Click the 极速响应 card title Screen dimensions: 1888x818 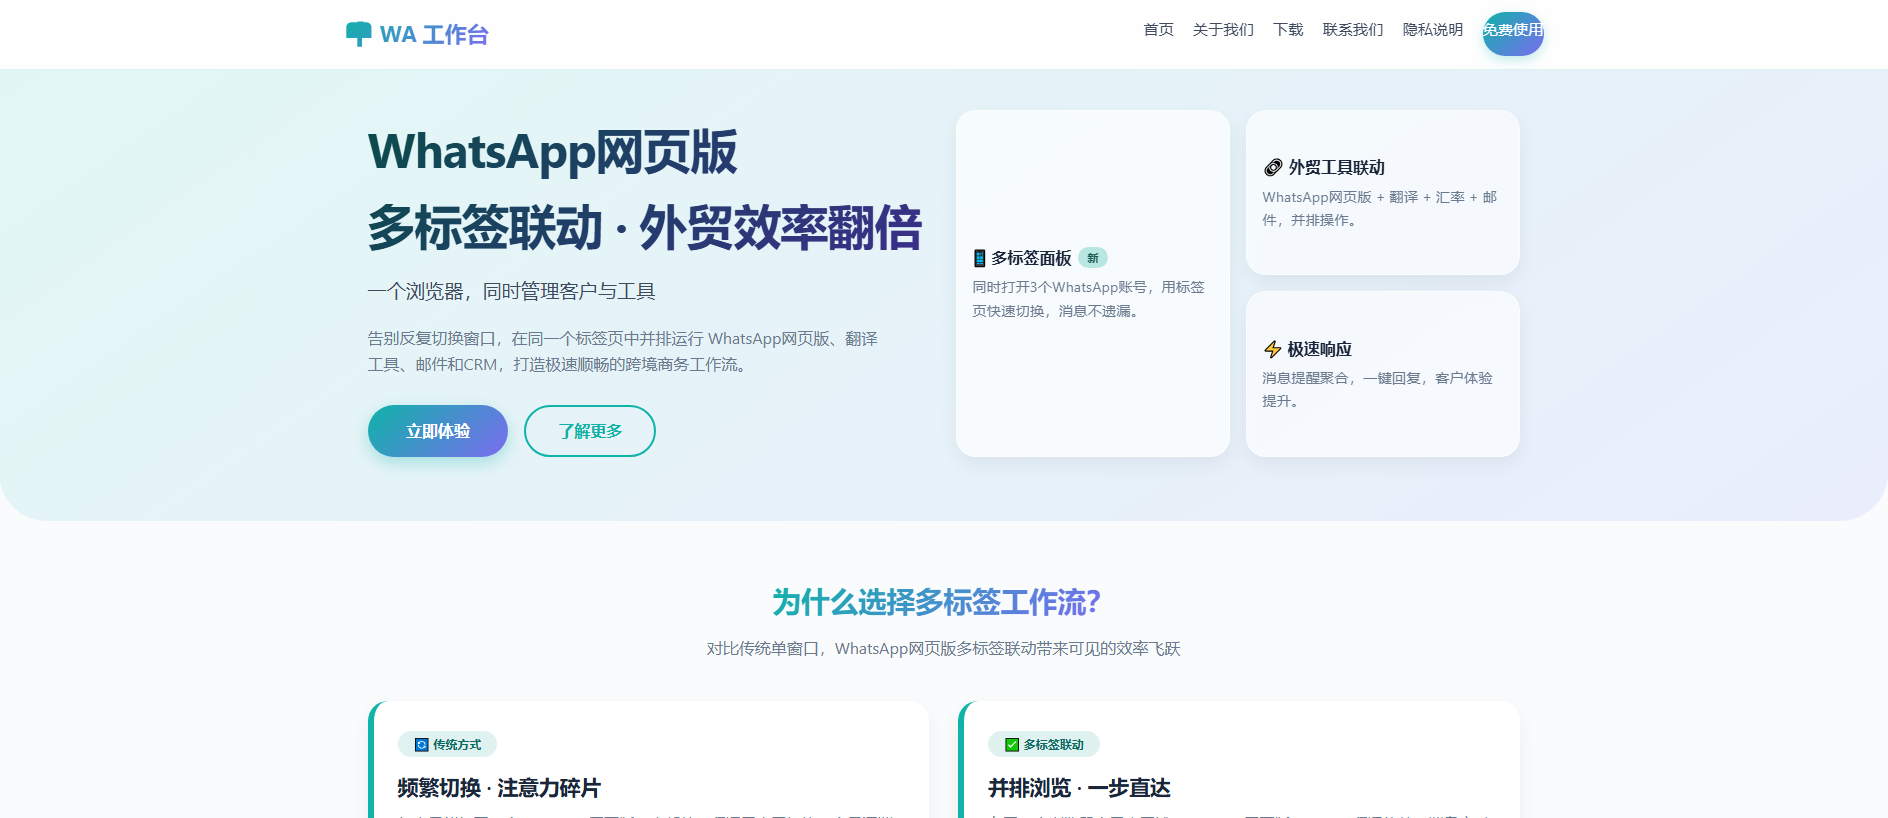[1319, 349]
